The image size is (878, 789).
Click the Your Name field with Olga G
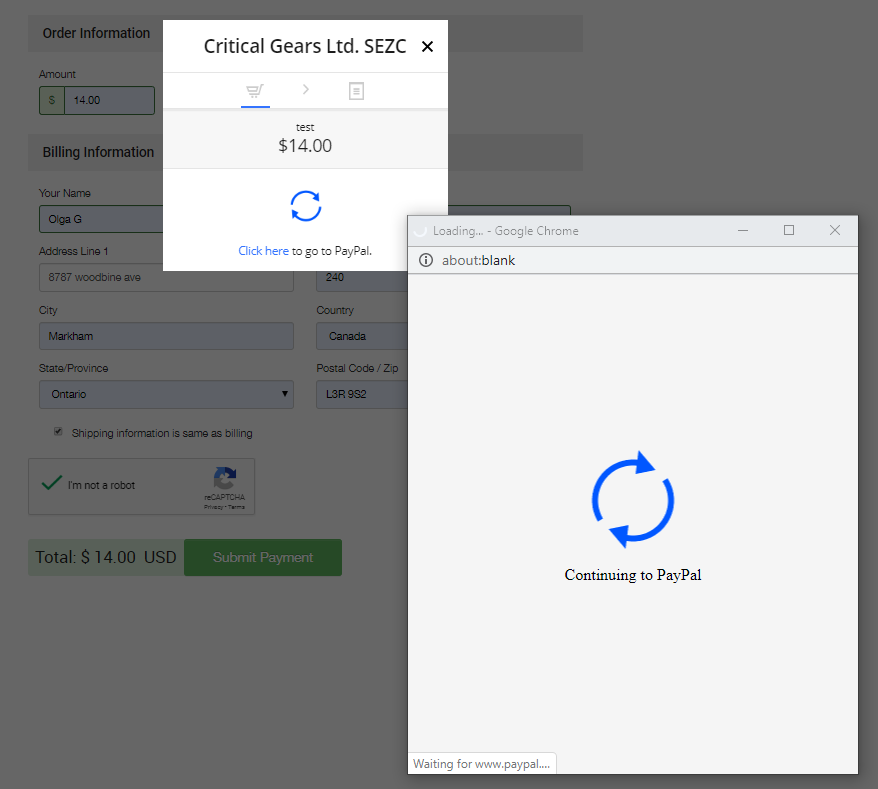click(101, 219)
